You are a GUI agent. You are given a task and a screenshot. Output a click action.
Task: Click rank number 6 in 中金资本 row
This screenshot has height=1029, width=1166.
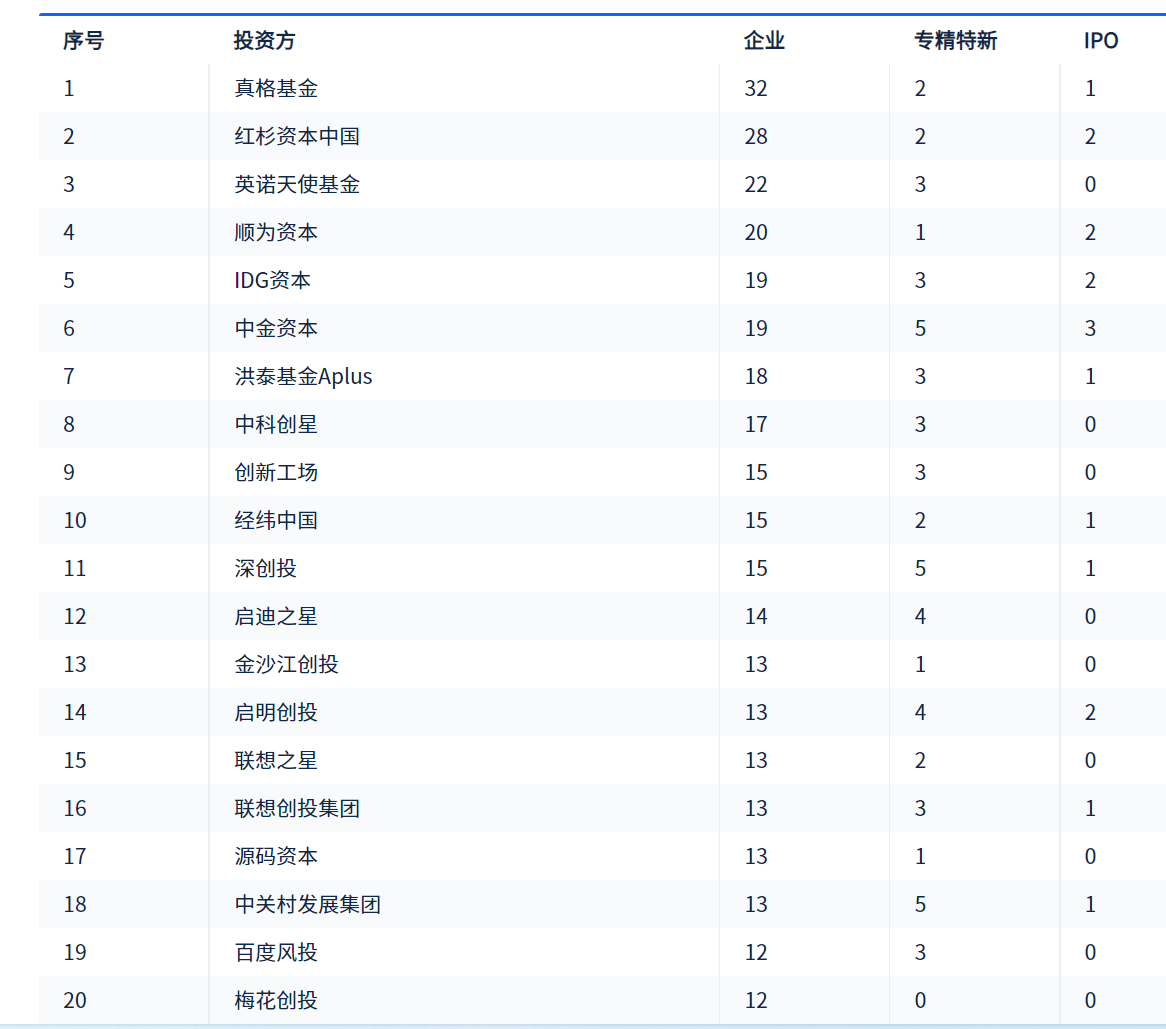click(x=69, y=328)
